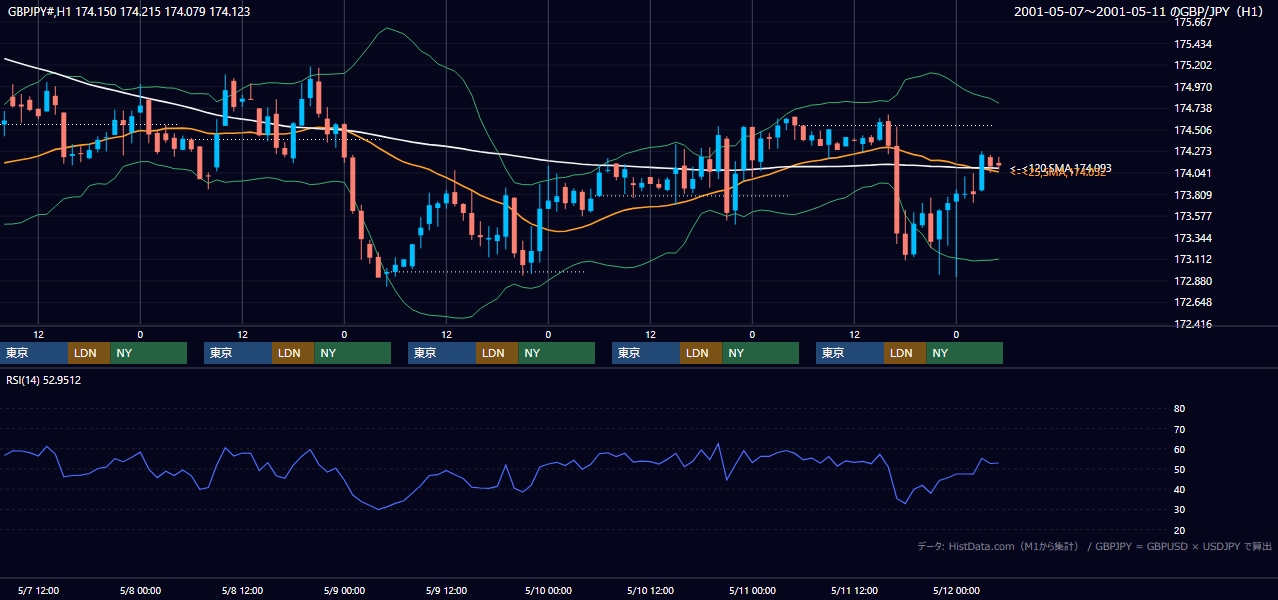Screen dimensions: 1278x600
Task: Select the 174.273 price axis label
Action: click(x=1193, y=151)
